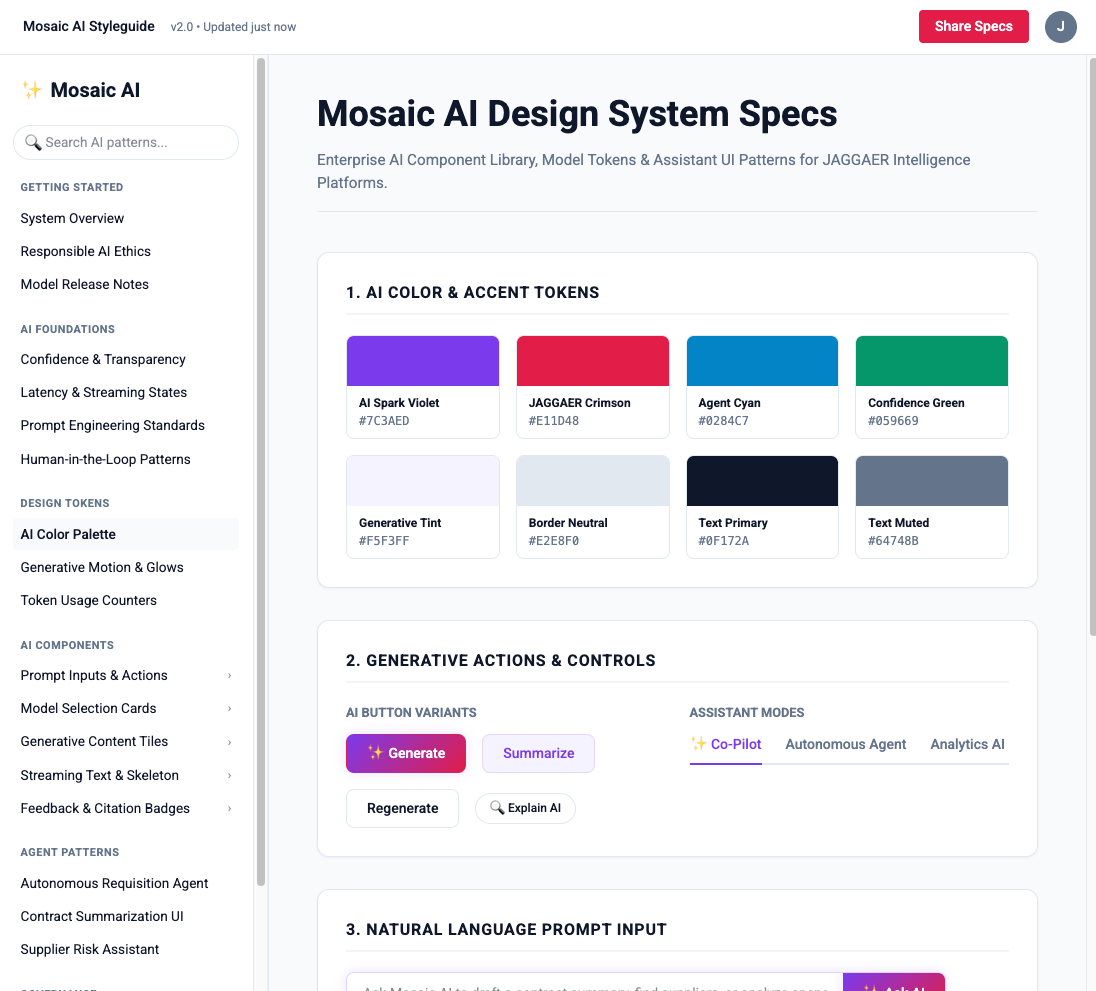Click the v2.0 Updated just now text
The width and height of the screenshot is (1096, 991).
[x=233, y=27]
